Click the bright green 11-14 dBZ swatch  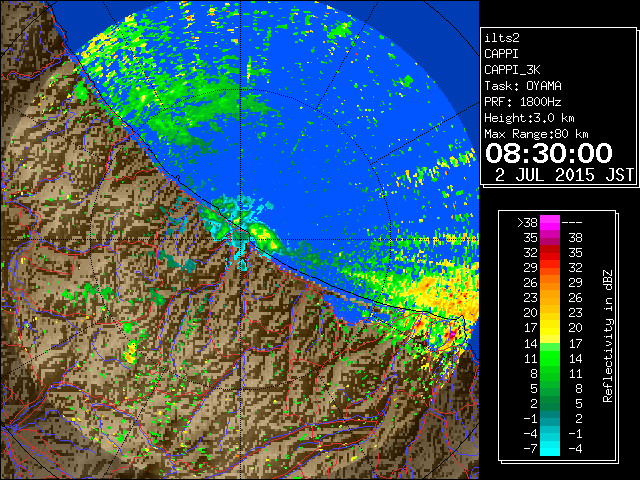point(550,358)
